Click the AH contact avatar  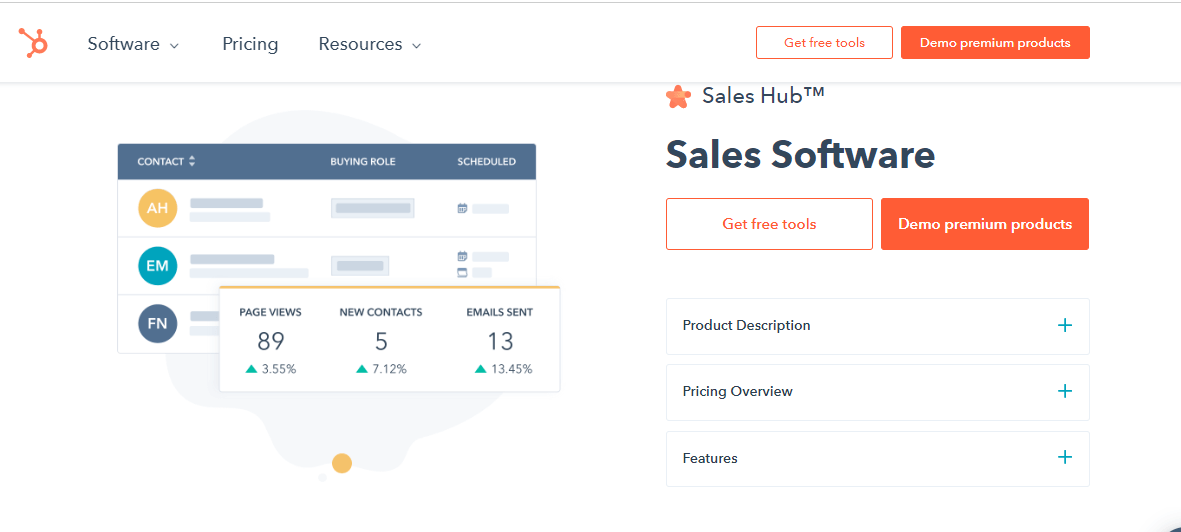coord(157,208)
